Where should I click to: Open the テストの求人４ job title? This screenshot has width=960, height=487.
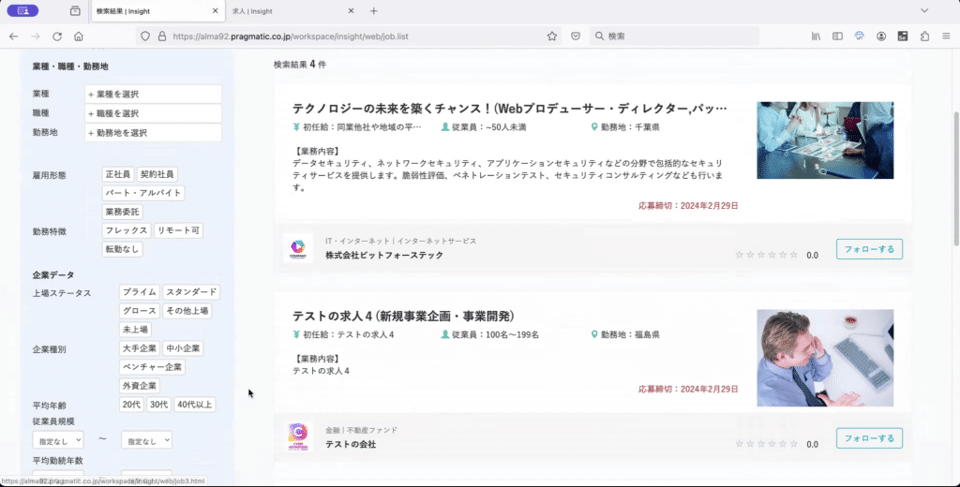click(403, 316)
